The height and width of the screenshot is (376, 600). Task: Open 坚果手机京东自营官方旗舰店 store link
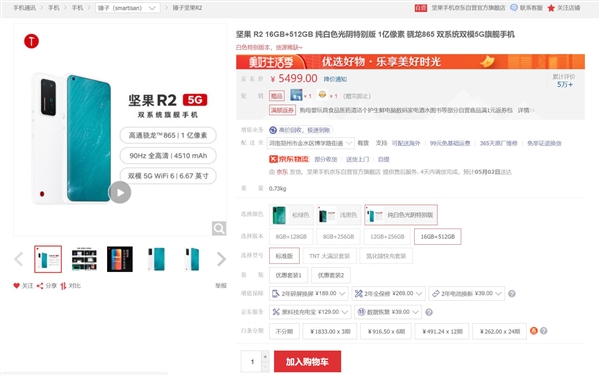coord(468,8)
